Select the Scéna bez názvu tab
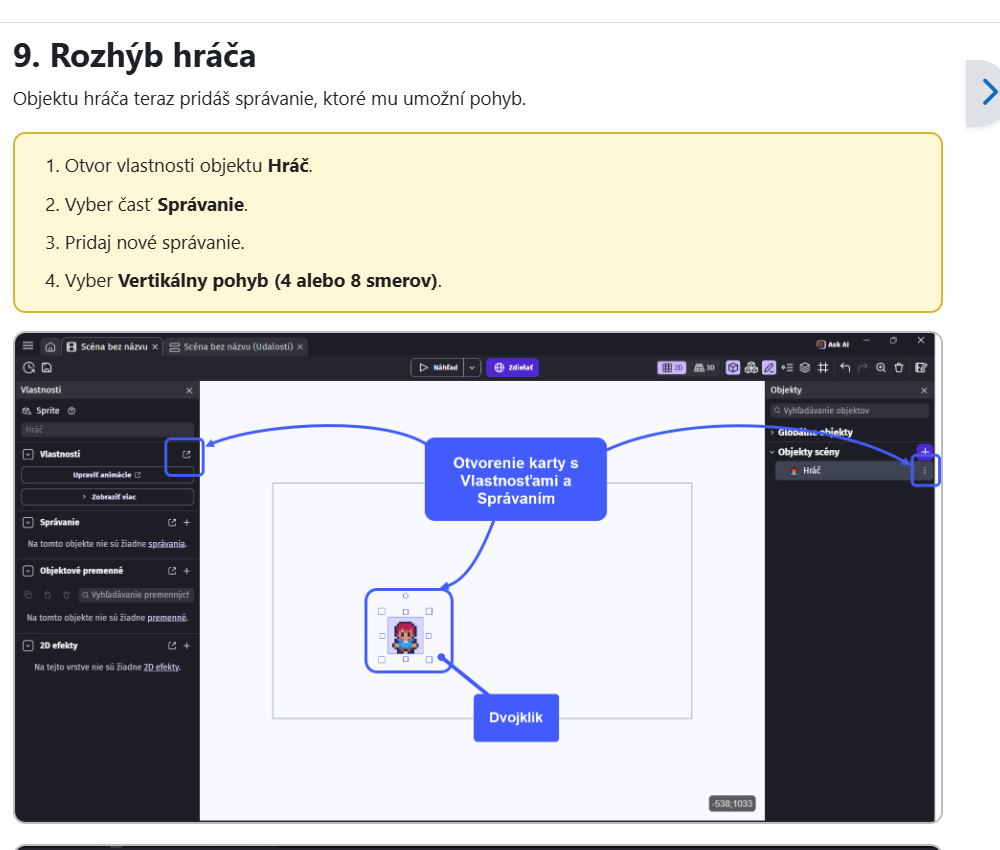This screenshot has height=850, width=1000. 113,347
